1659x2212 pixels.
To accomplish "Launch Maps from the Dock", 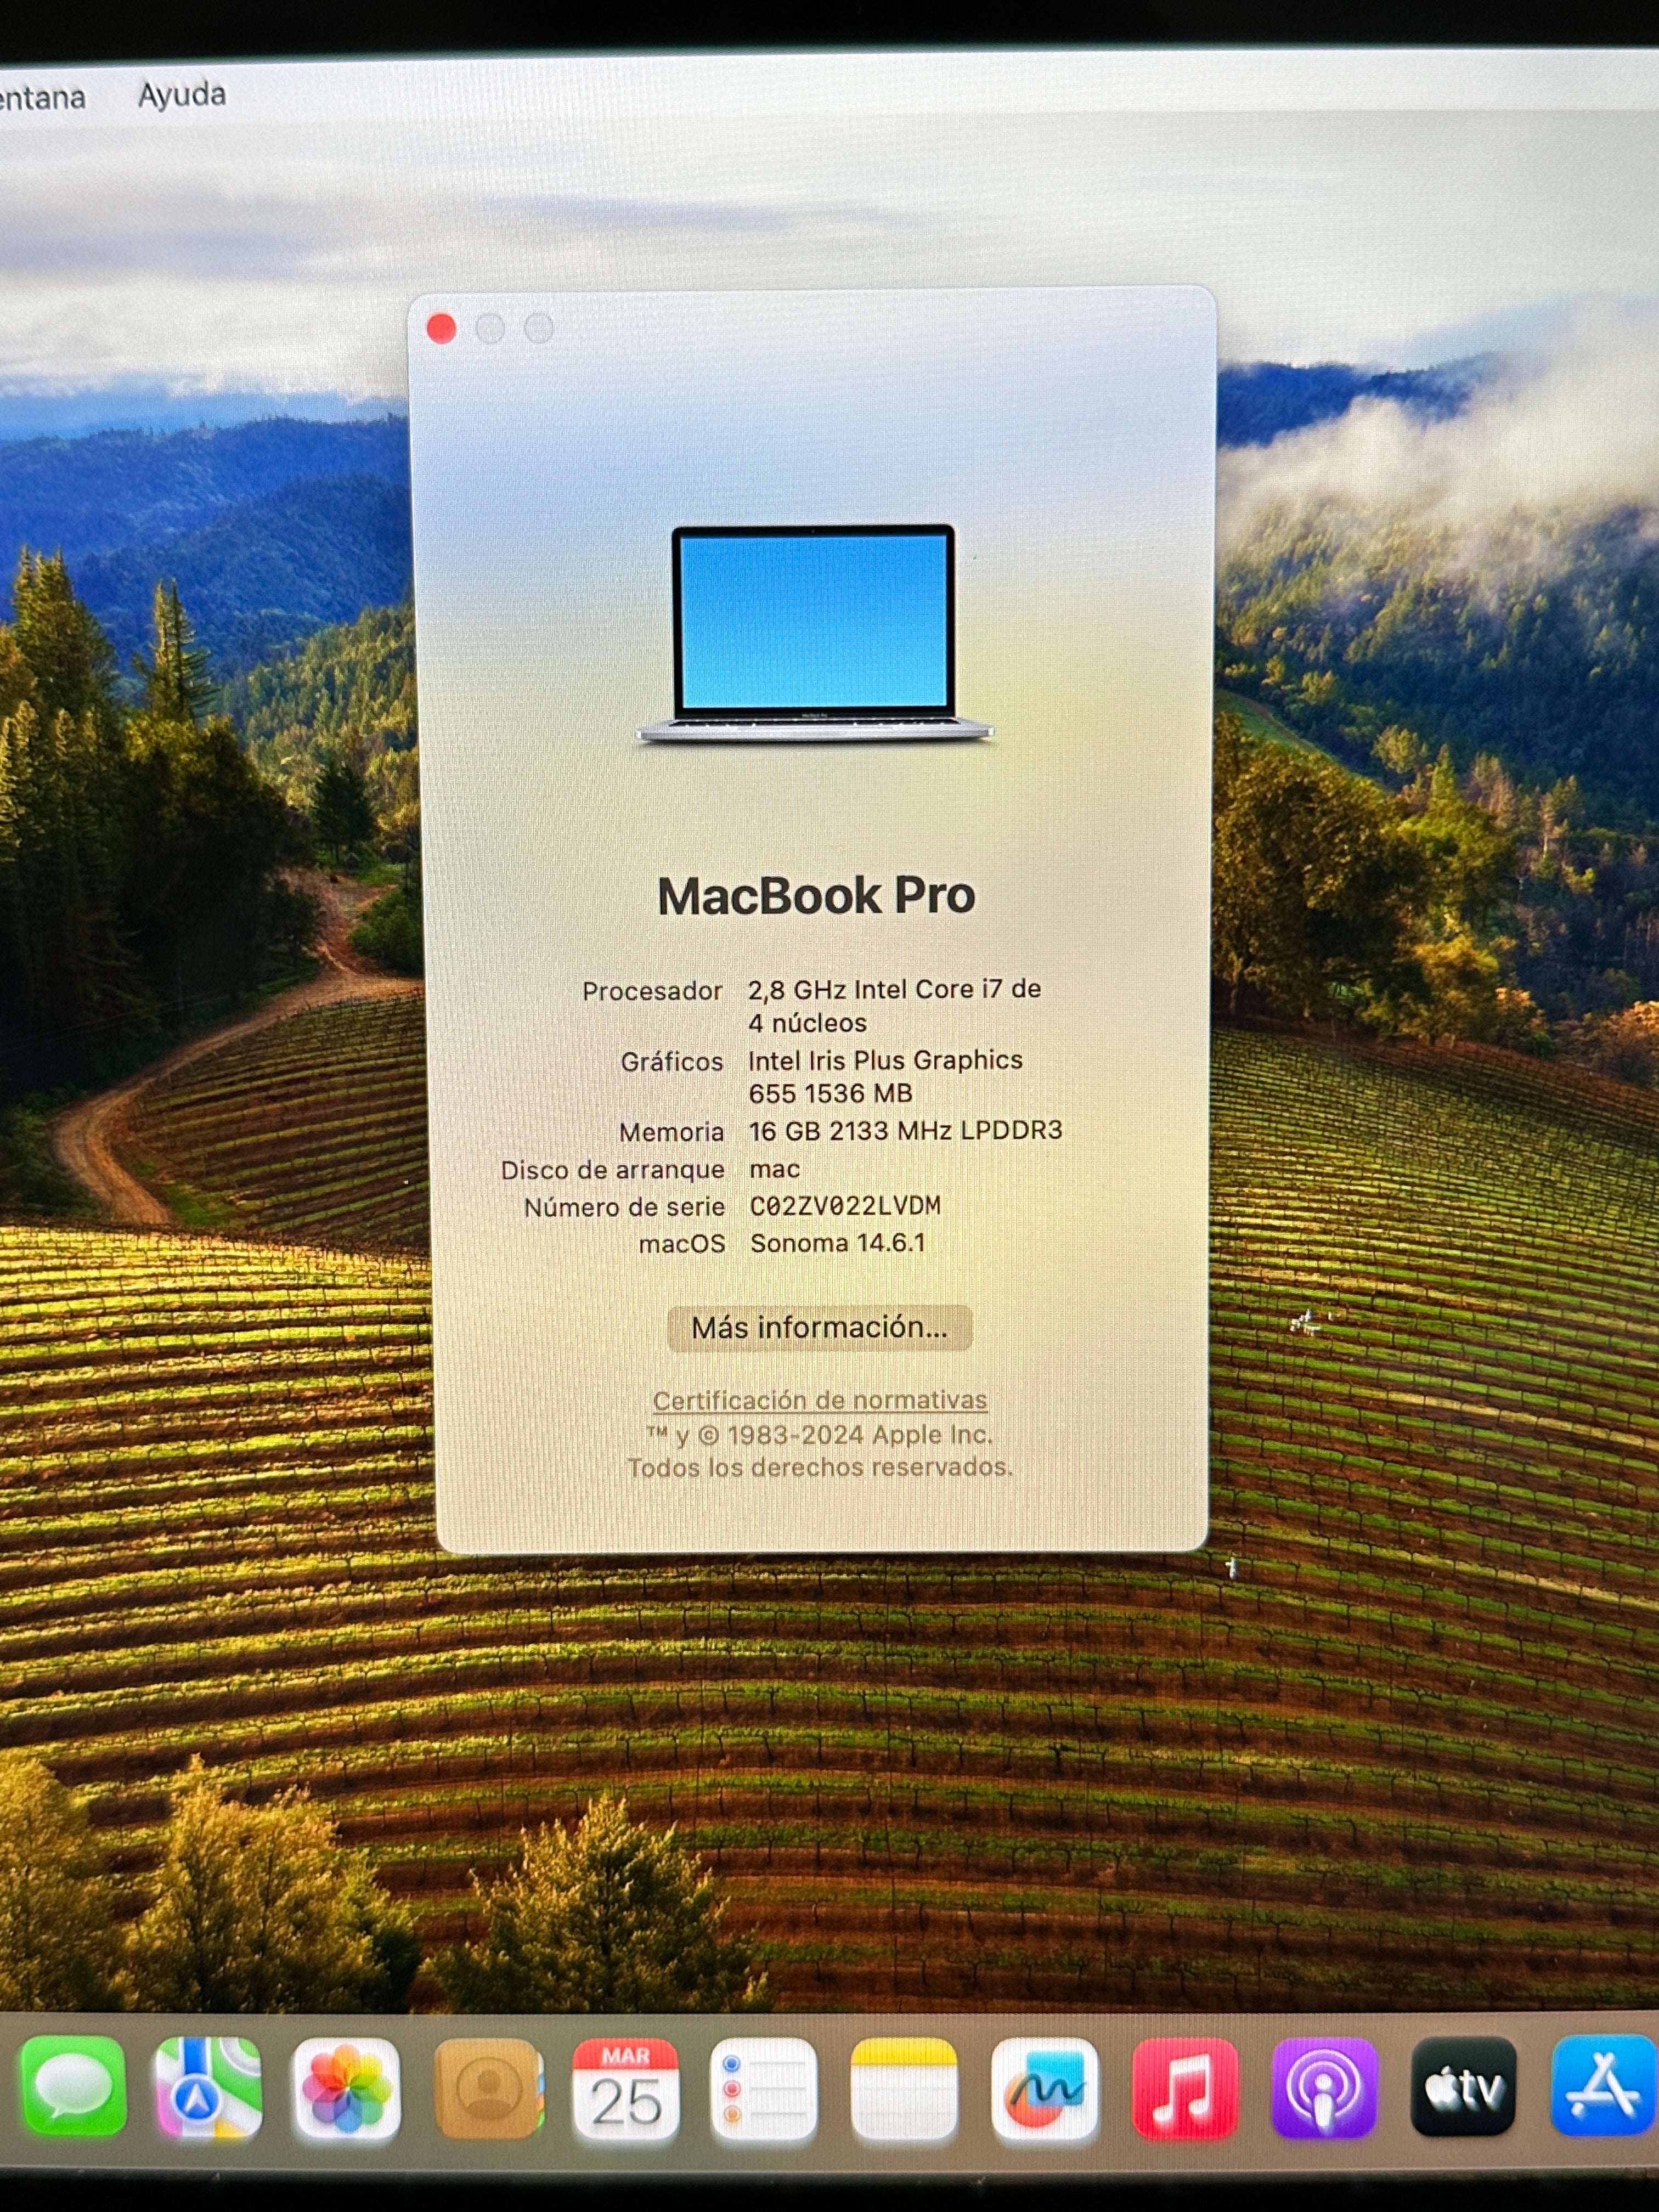I will click(x=208, y=2087).
